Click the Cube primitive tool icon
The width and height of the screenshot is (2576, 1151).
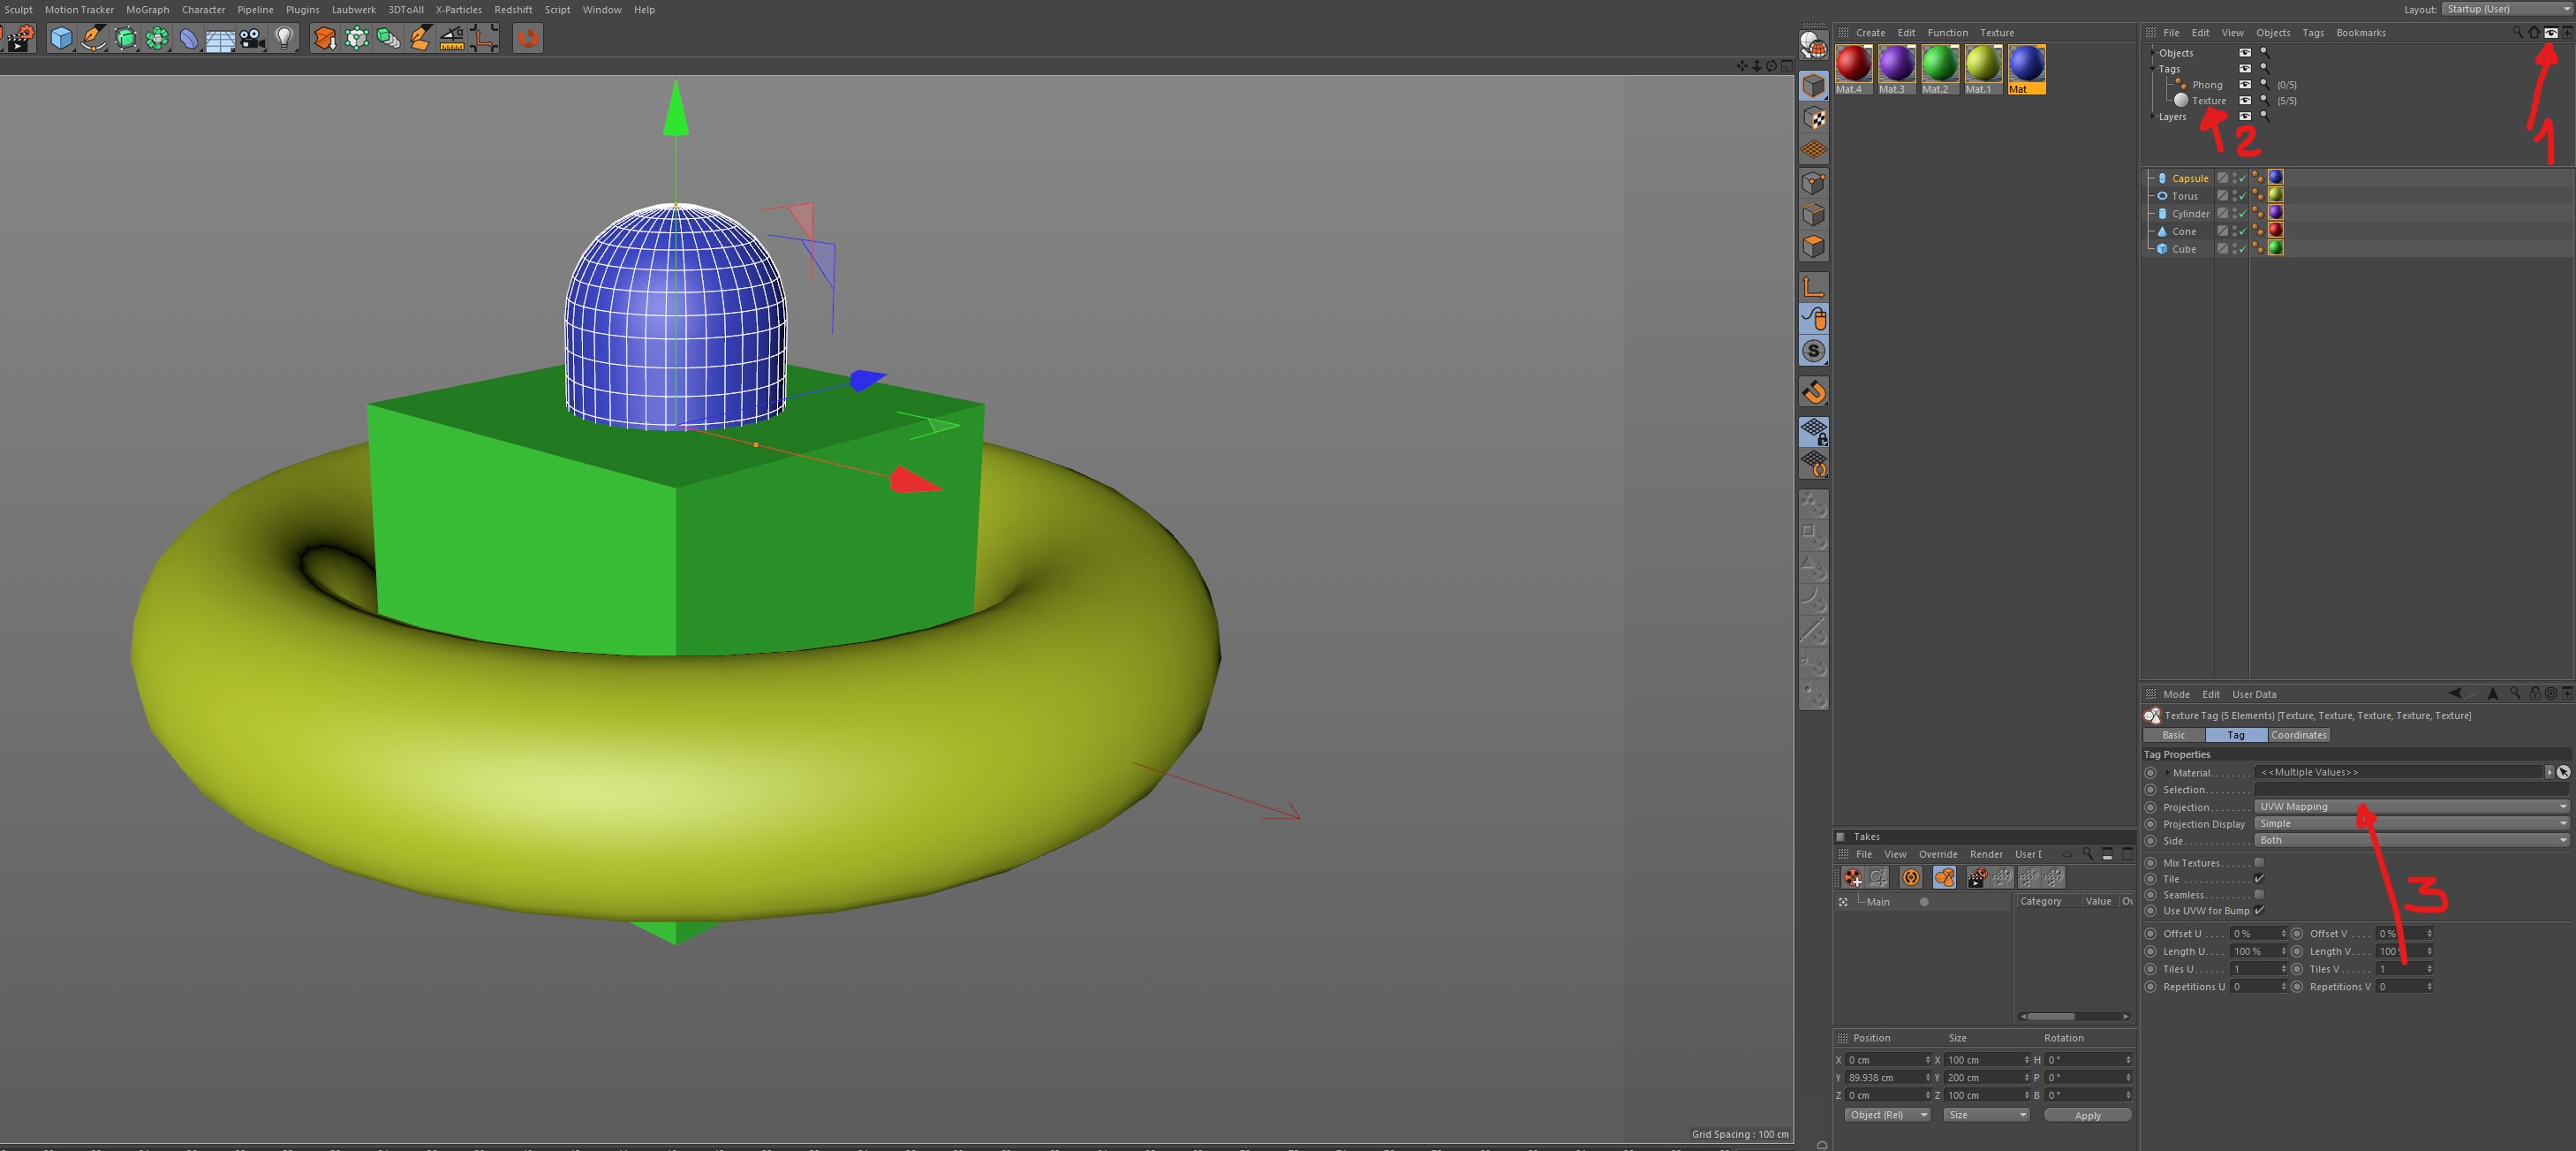61,39
